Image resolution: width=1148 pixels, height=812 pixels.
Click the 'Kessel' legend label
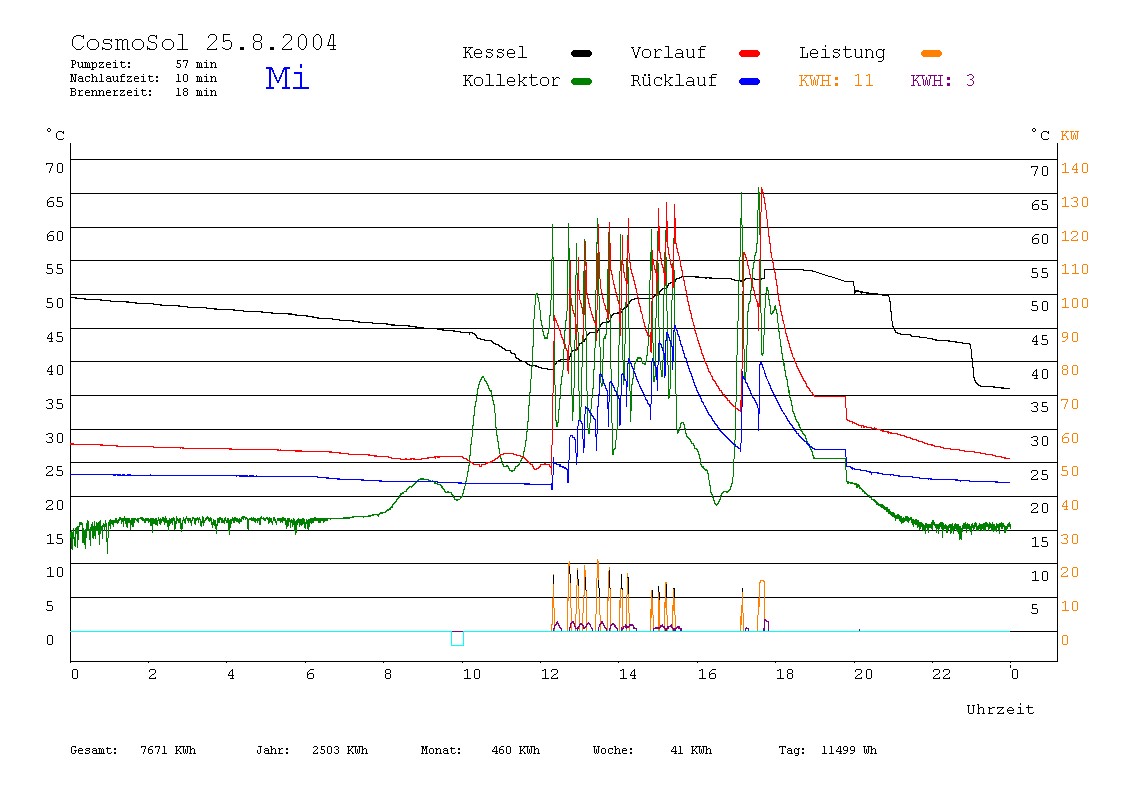pos(494,53)
